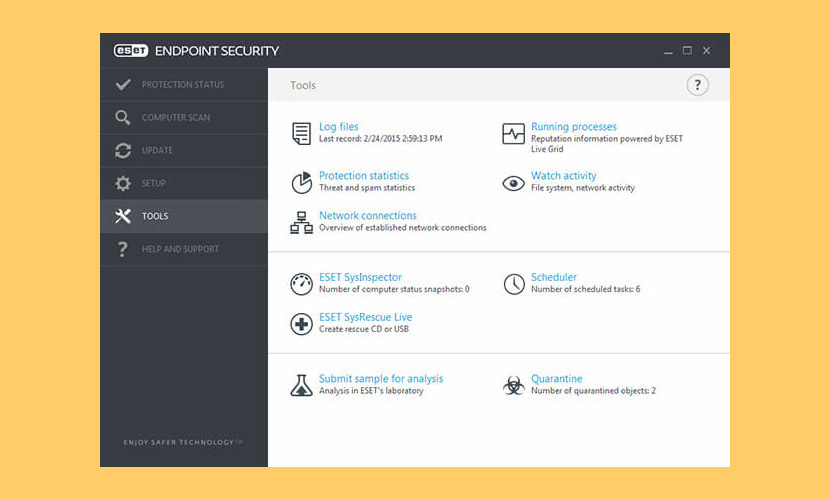Click the Tools wrench icon in sidebar
This screenshot has width=830, height=500.
coord(123,216)
